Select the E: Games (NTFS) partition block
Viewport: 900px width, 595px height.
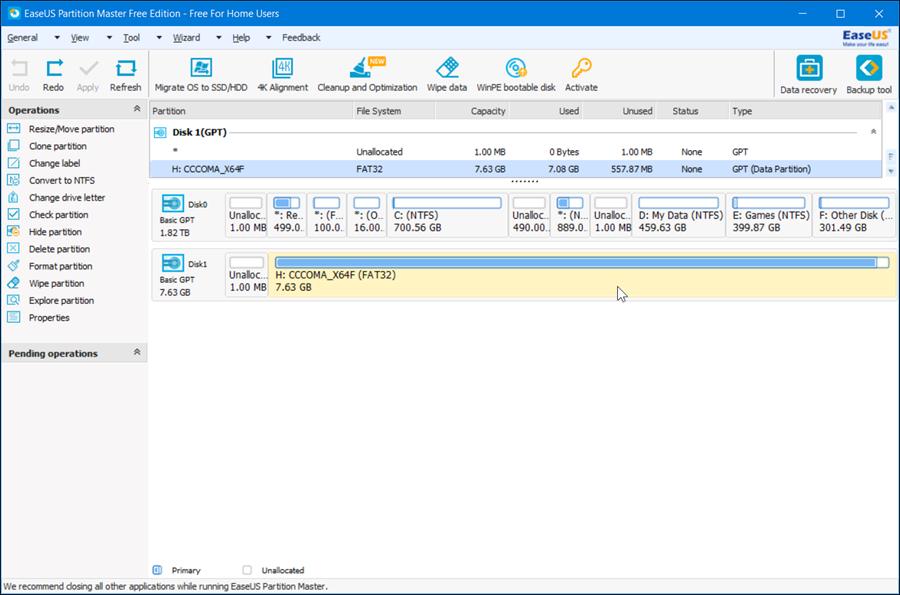(769, 215)
